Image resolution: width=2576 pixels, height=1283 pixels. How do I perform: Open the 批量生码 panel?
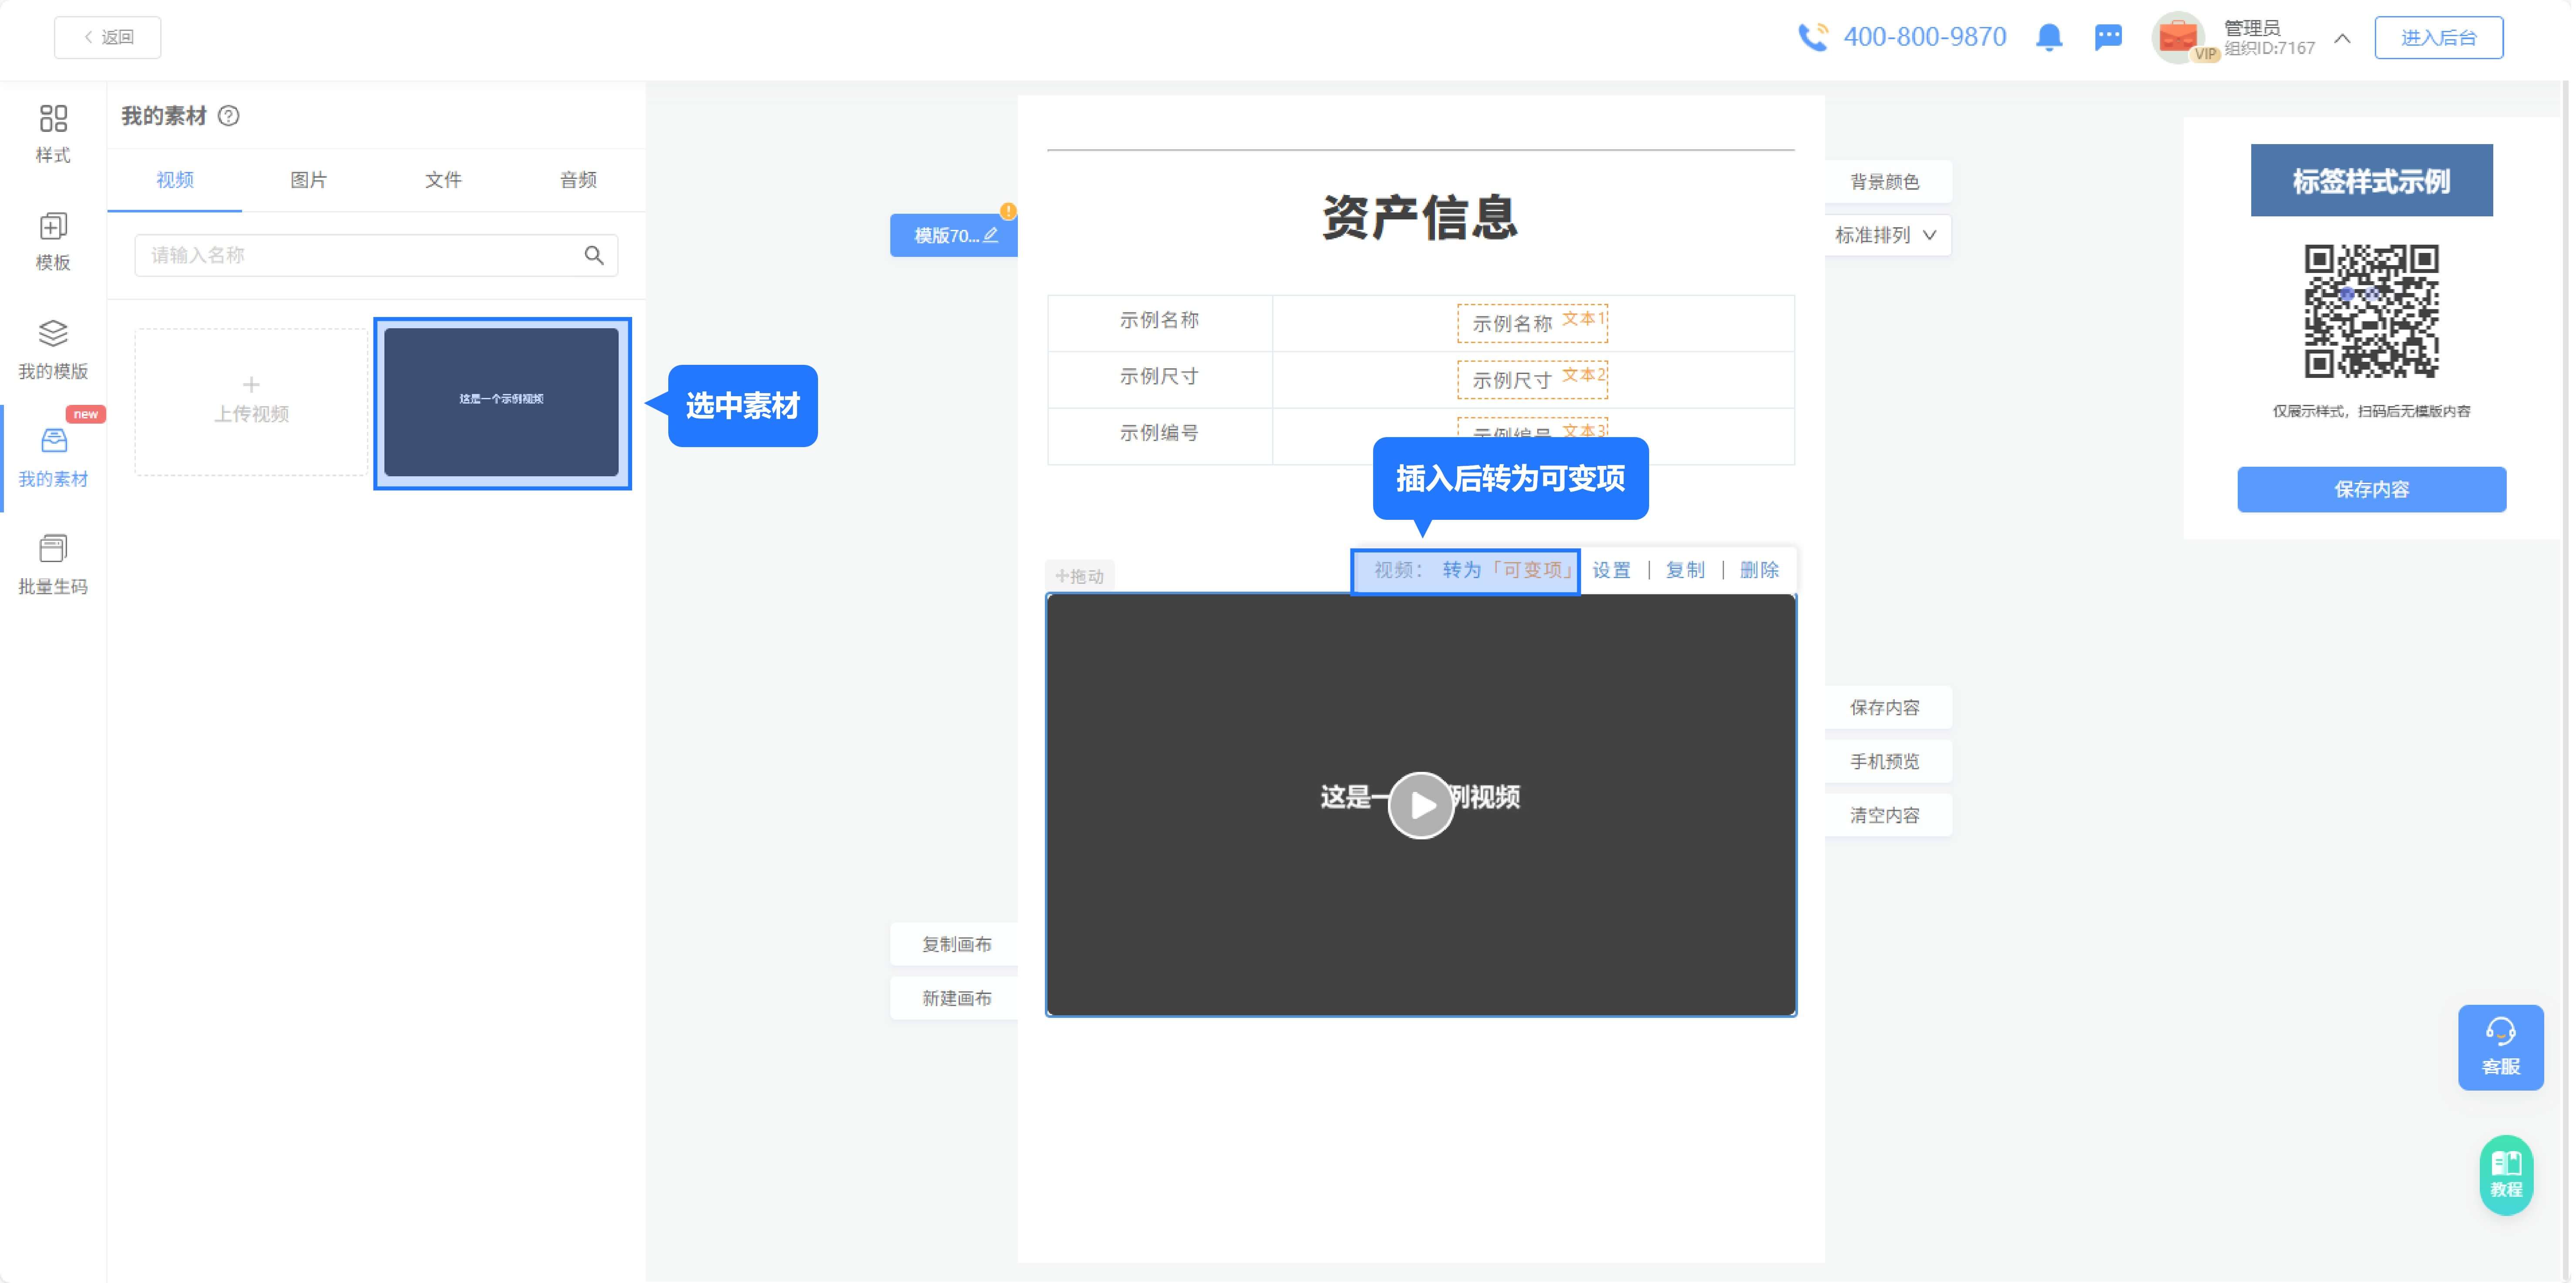coord(51,564)
